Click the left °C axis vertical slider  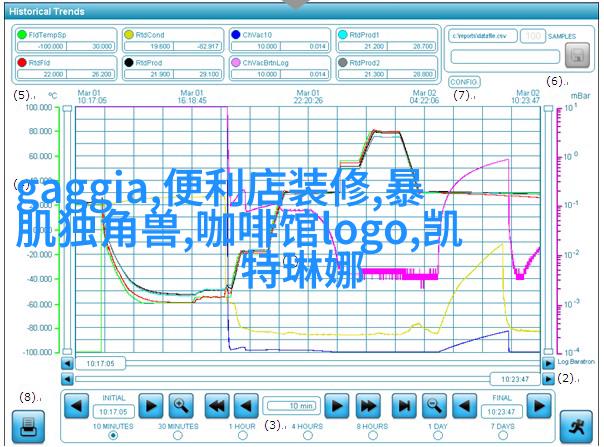tap(67, 230)
